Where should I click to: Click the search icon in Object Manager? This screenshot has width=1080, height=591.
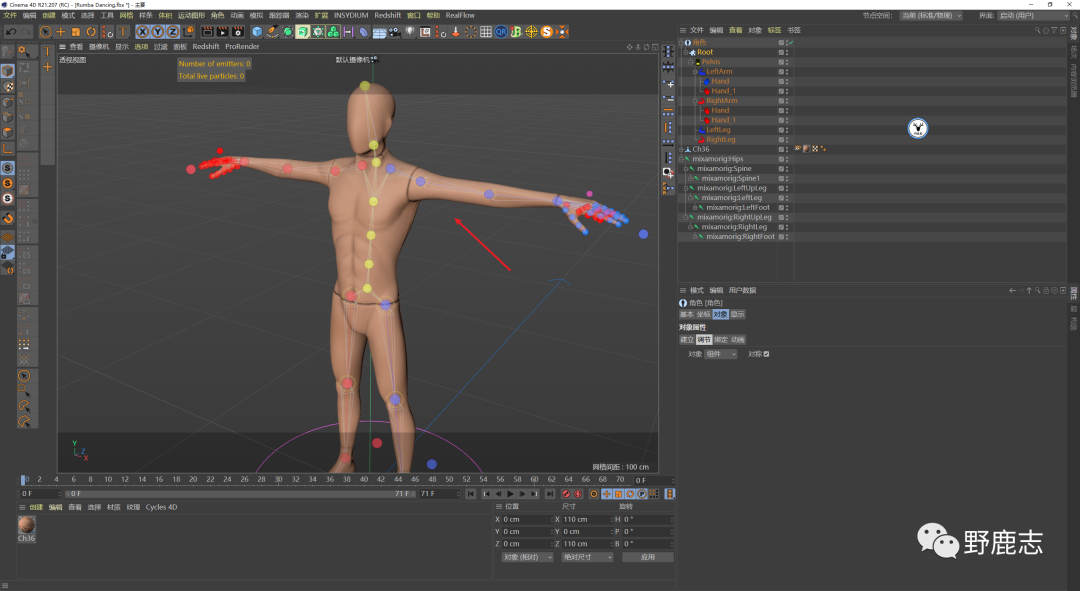[x=1038, y=30]
